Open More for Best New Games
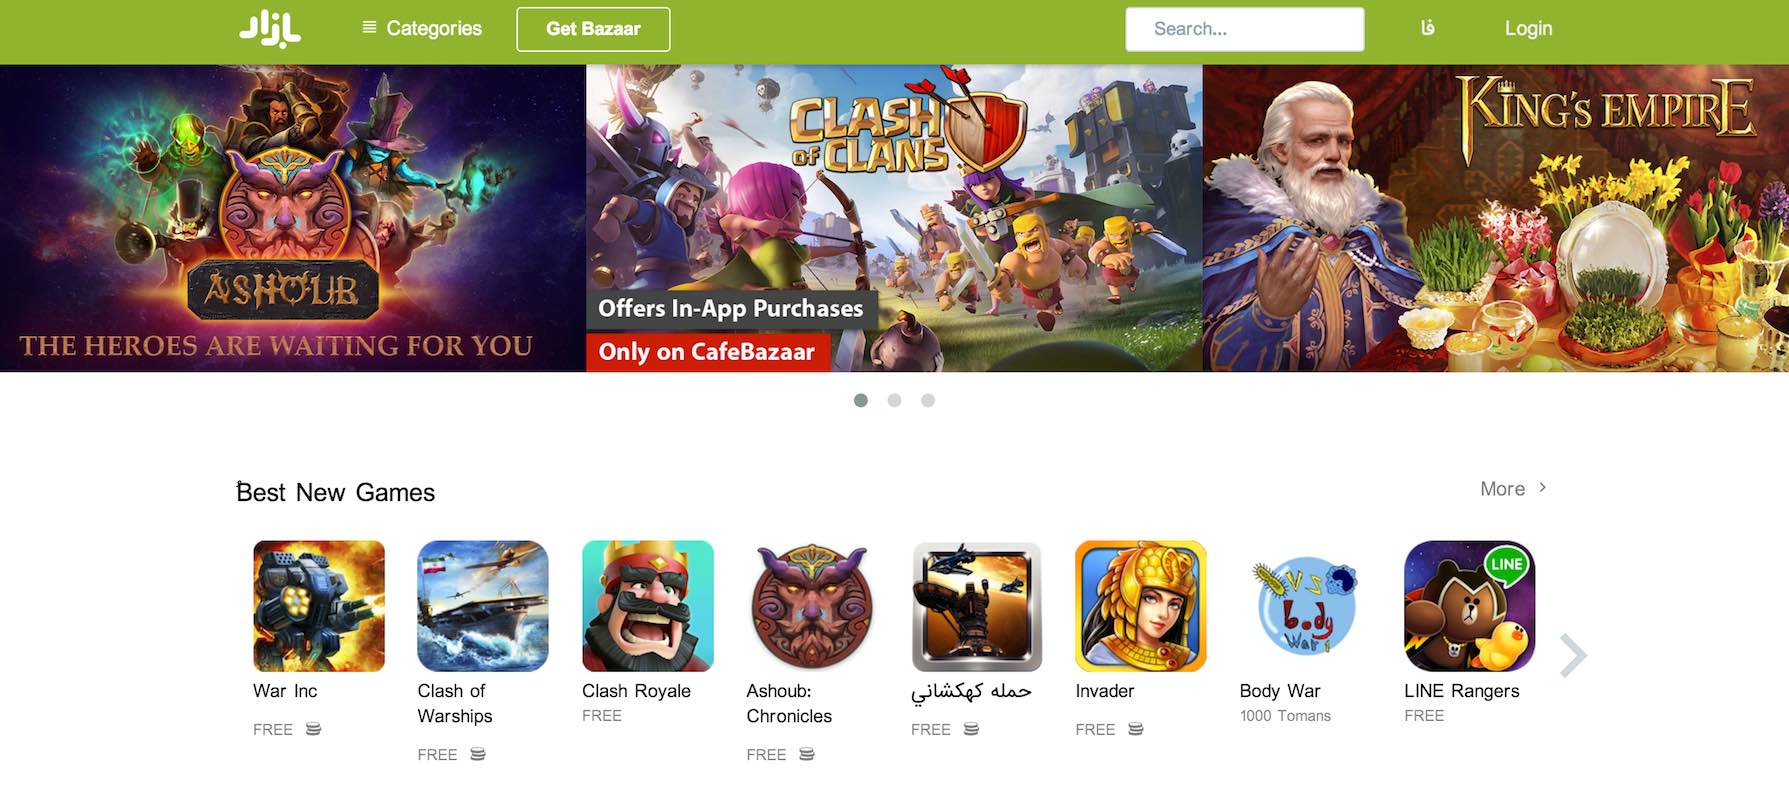The width and height of the screenshot is (1789, 791). [1514, 488]
